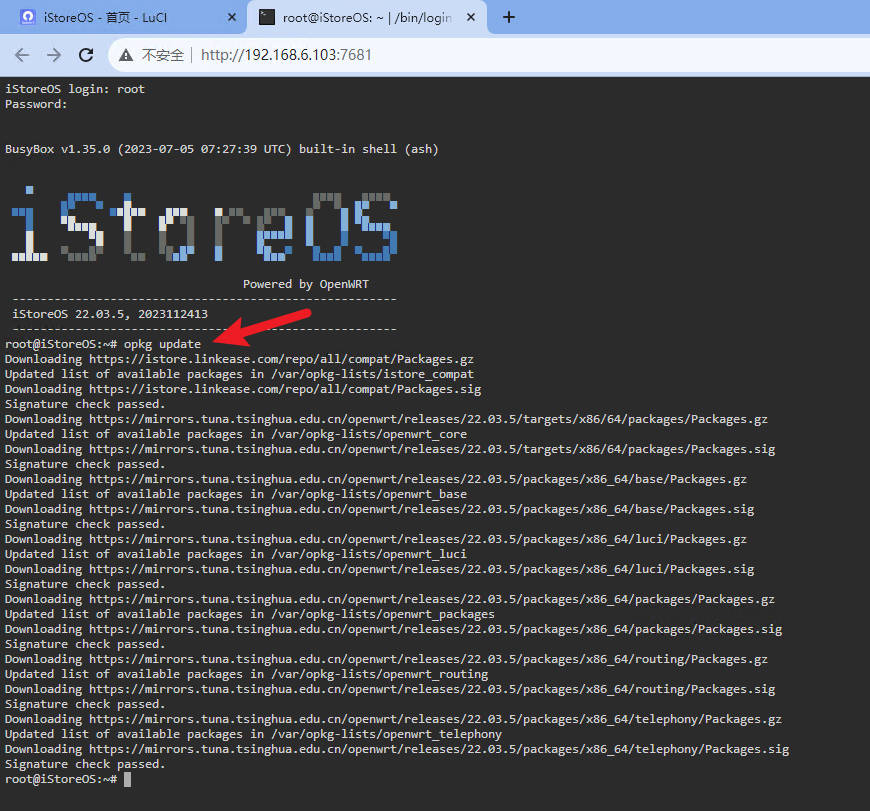Click the iStoreOS tab favicon
This screenshot has width=870, height=811.
point(27,17)
